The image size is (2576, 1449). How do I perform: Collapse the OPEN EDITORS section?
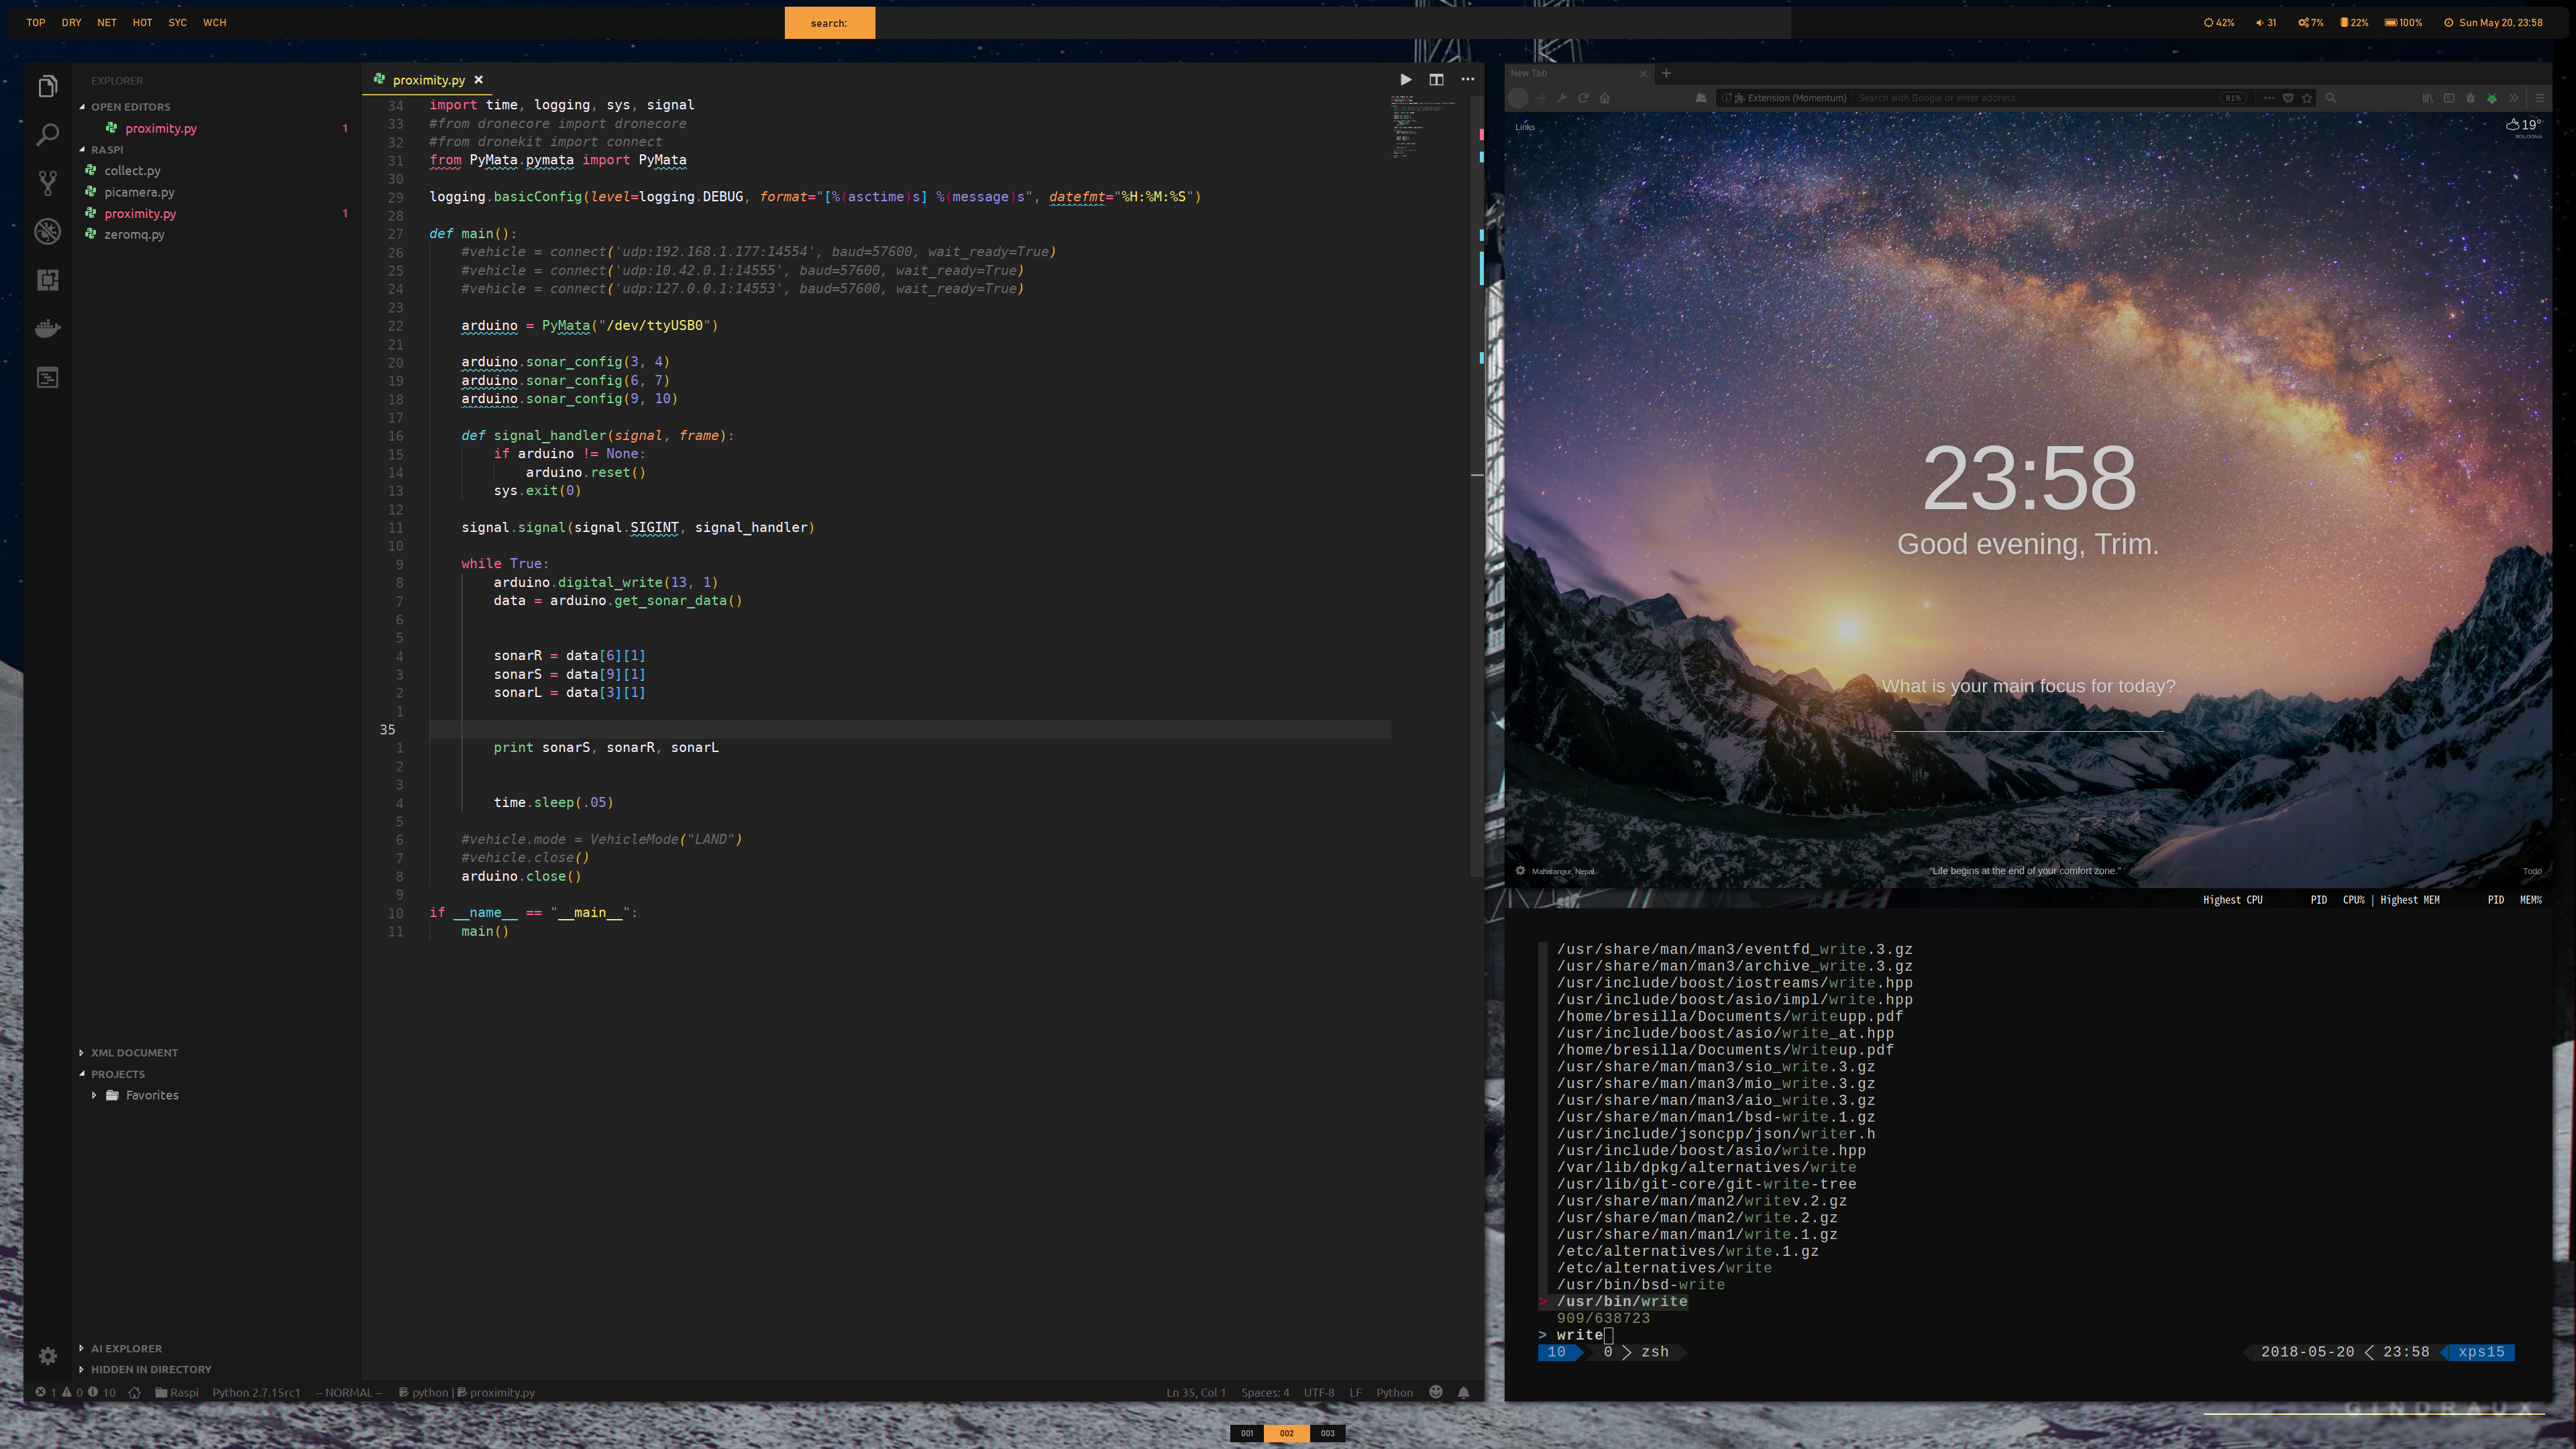click(x=130, y=107)
